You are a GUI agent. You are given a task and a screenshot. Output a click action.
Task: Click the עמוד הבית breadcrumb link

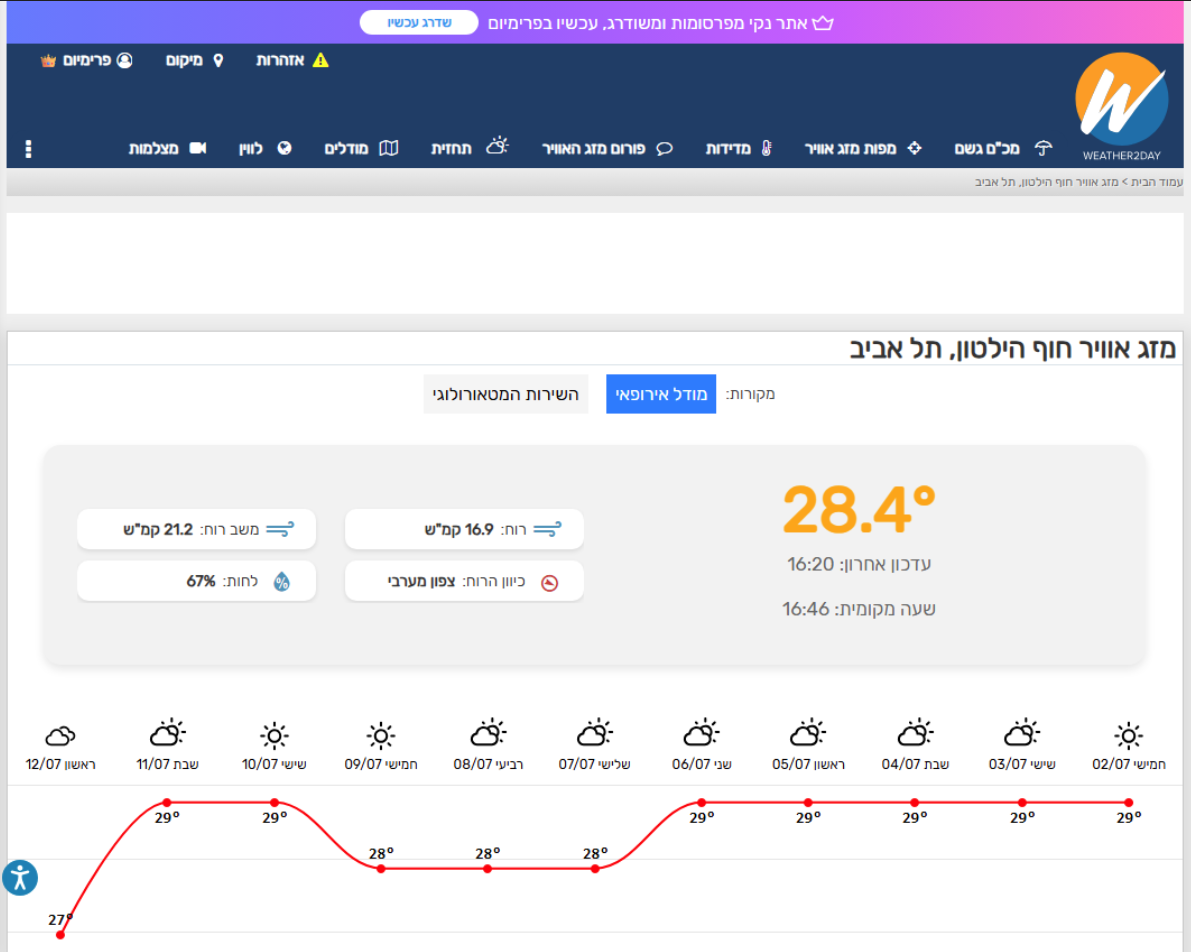pyautogui.click(x=1158, y=182)
